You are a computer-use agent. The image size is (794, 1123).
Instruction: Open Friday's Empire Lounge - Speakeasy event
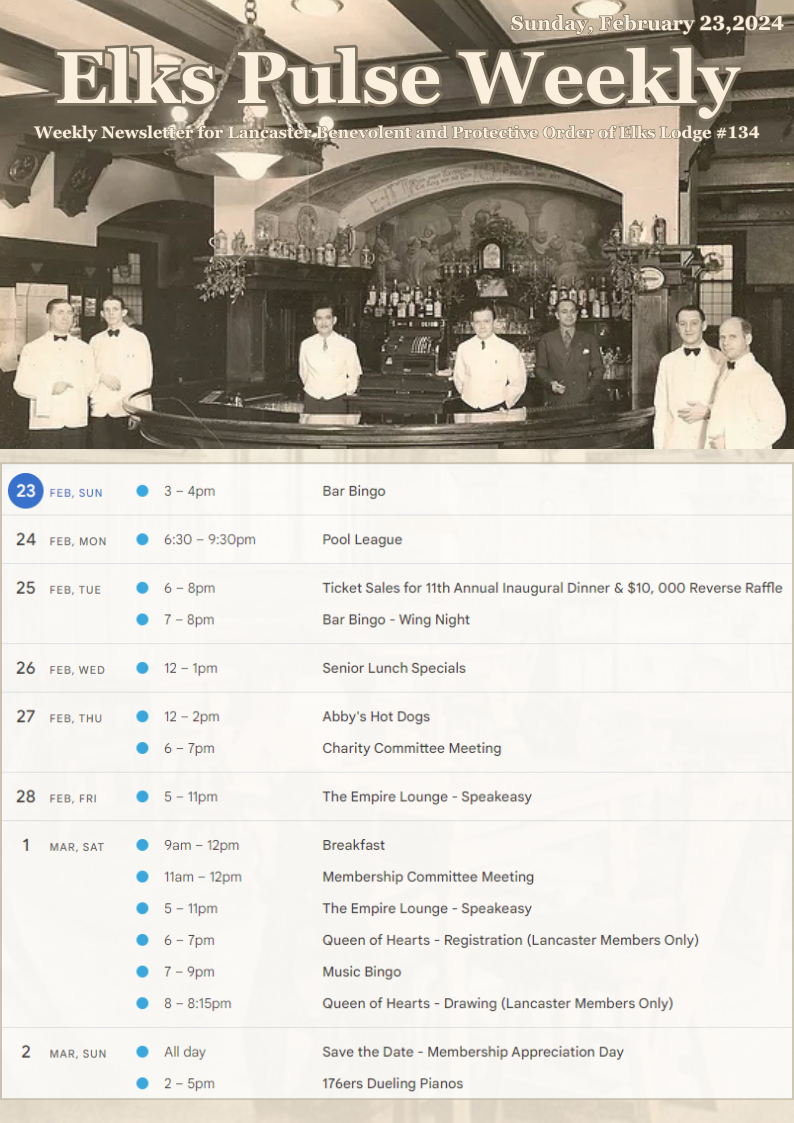(x=427, y=796)
